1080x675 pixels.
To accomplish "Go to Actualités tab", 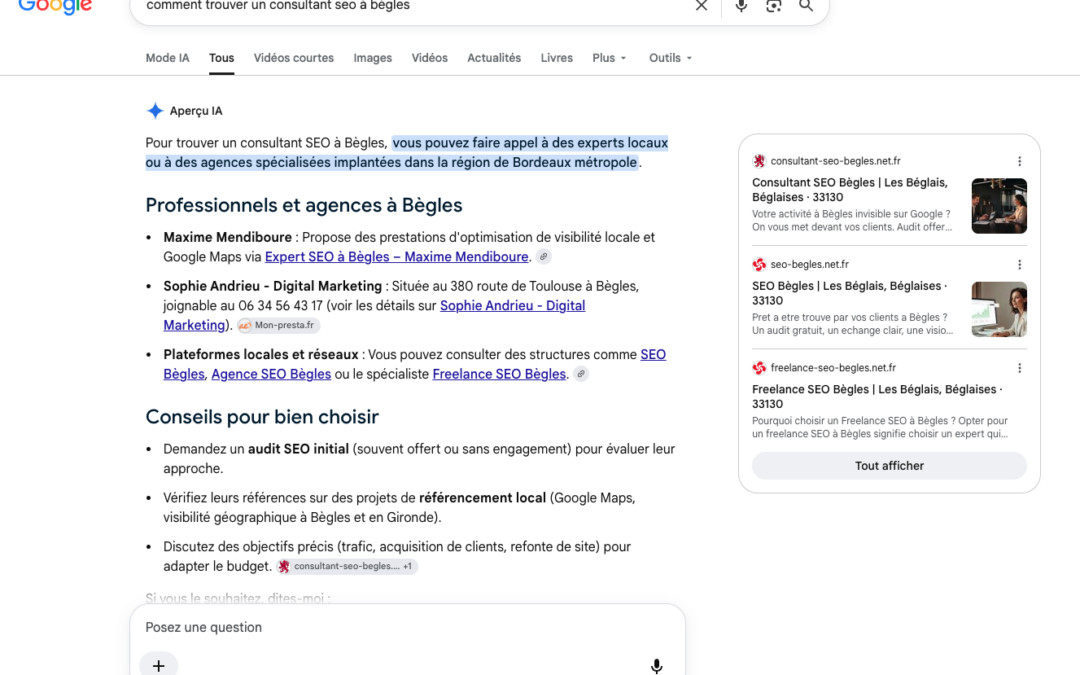I will (x=494, y=58).
